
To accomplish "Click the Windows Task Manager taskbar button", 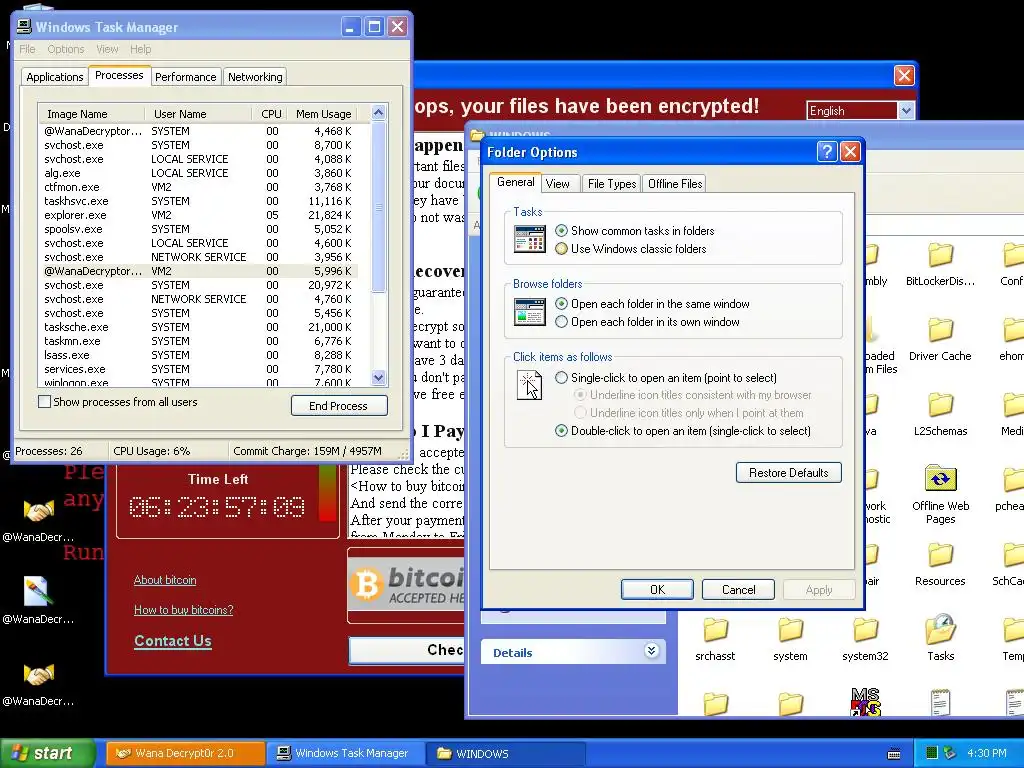I will (345, 754).
